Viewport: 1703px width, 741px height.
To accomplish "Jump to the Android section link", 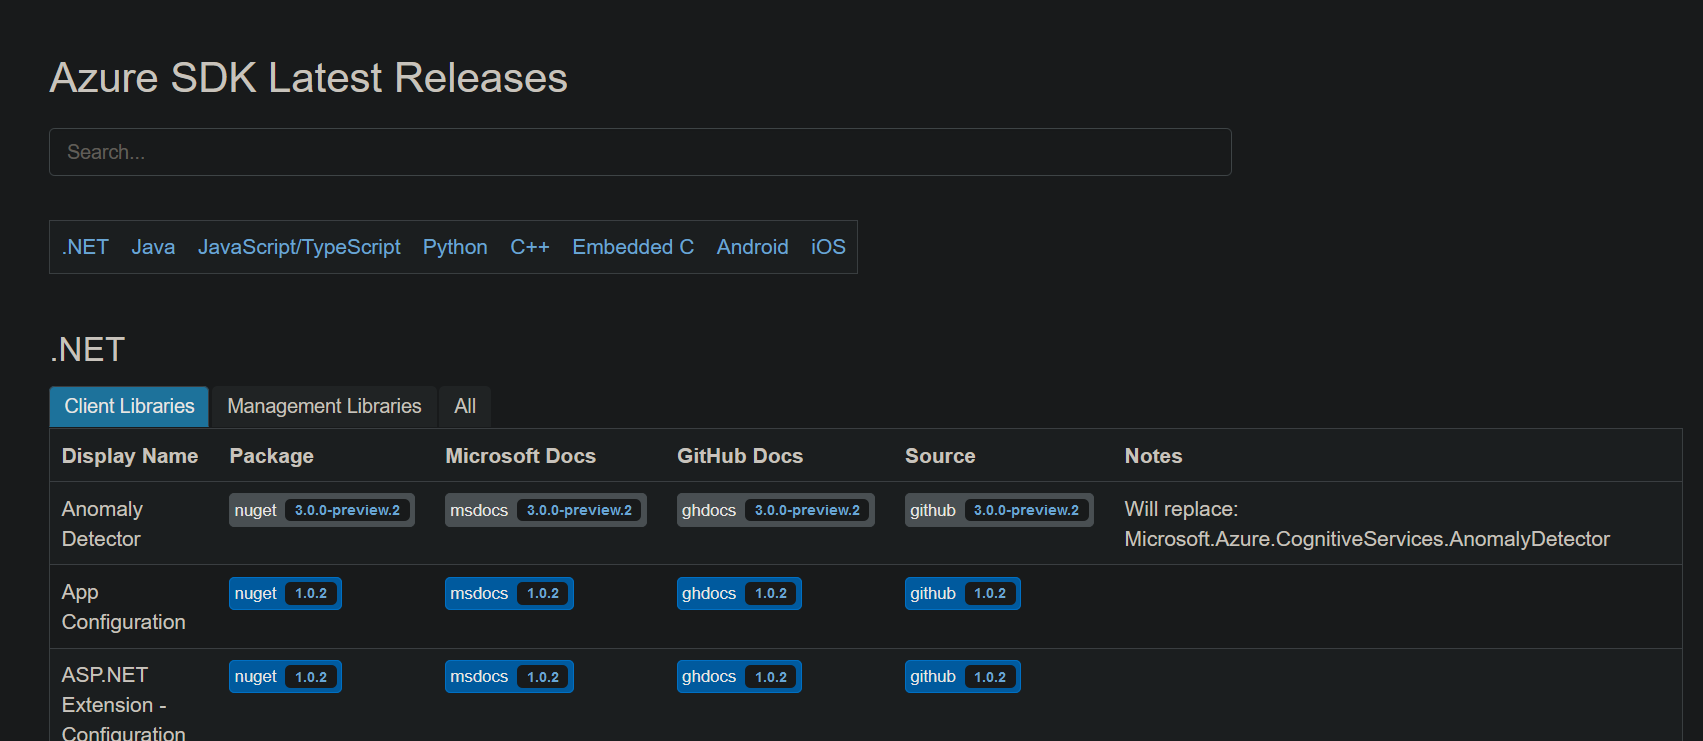I will [x=752, y=247].
